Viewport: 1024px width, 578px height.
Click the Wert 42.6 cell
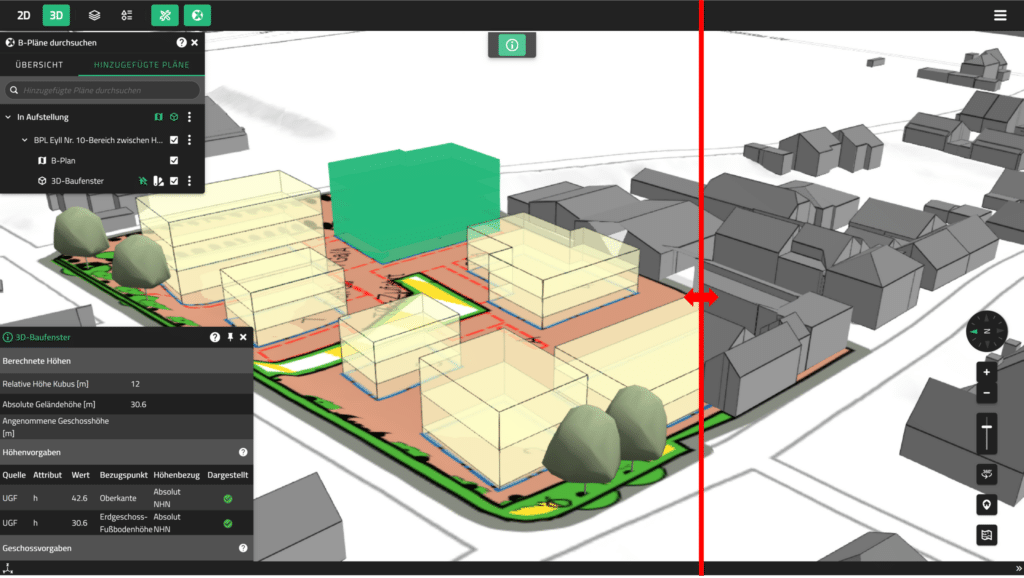79,498
